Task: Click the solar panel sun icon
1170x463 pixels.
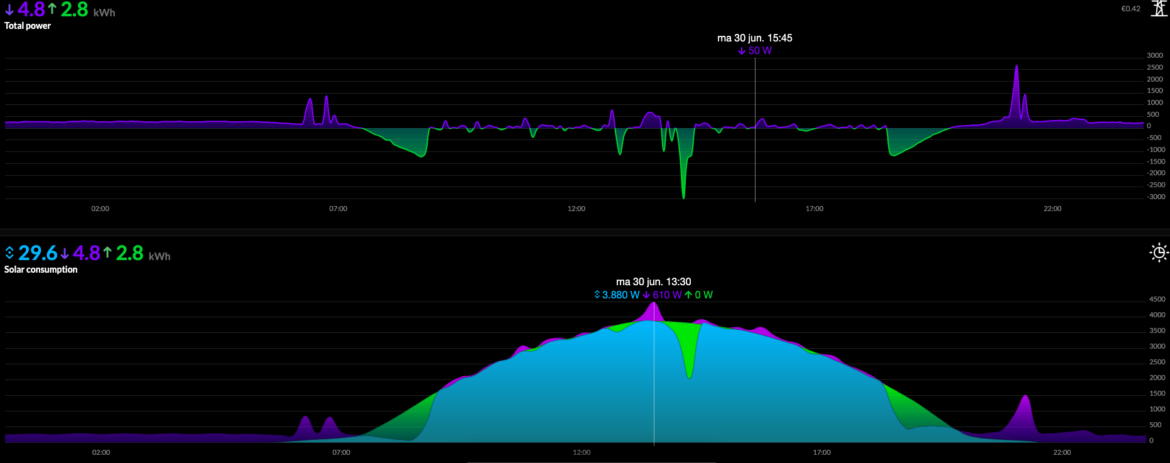Action: click(1159, 252)
